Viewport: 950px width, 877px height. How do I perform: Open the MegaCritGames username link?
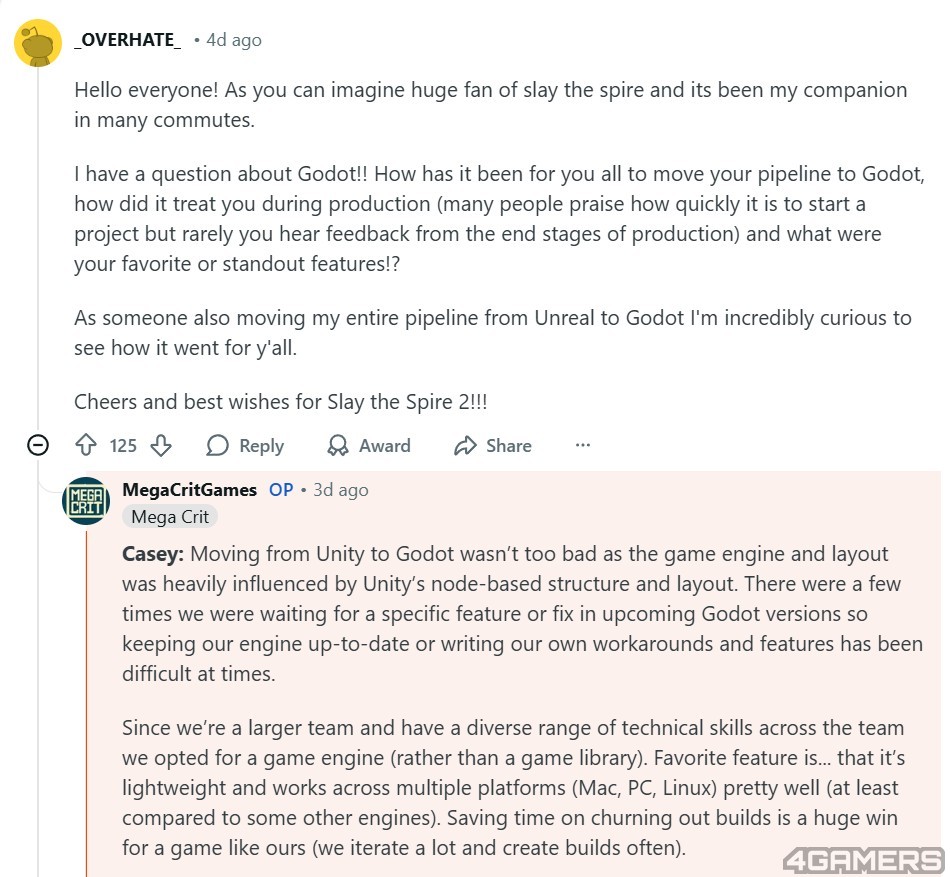click(x=189, y=490)
